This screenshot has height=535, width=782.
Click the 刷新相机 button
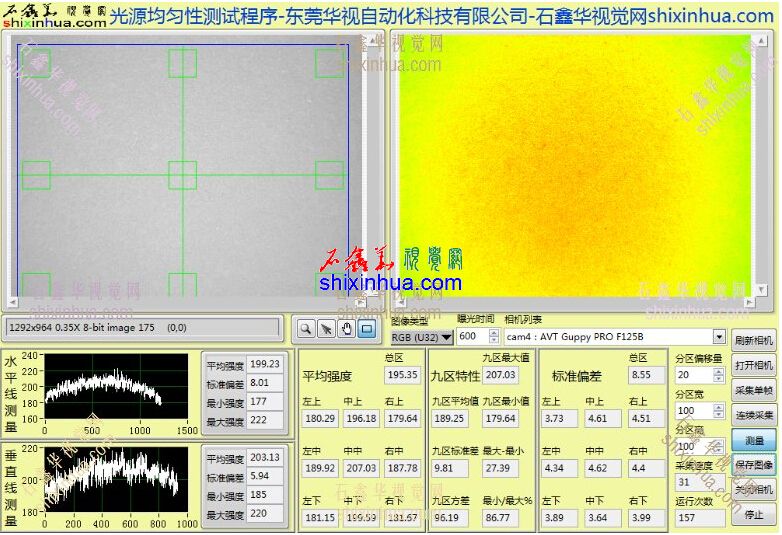point(753,340)
